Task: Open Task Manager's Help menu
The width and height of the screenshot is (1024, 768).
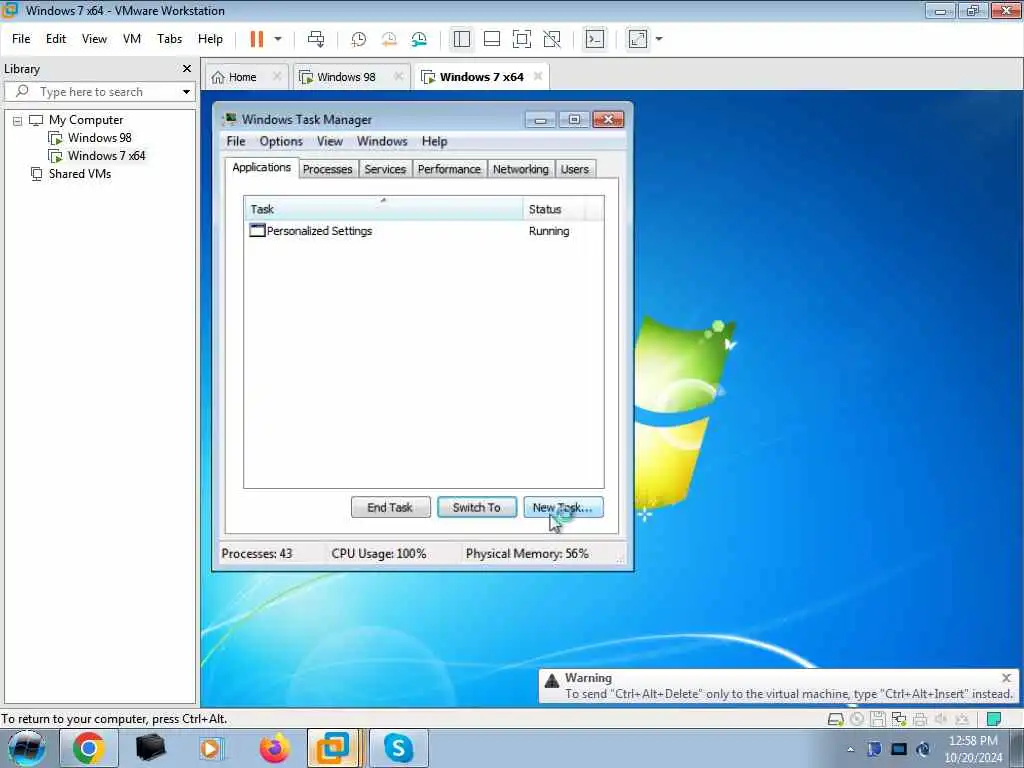Action: tap(434, 142)
